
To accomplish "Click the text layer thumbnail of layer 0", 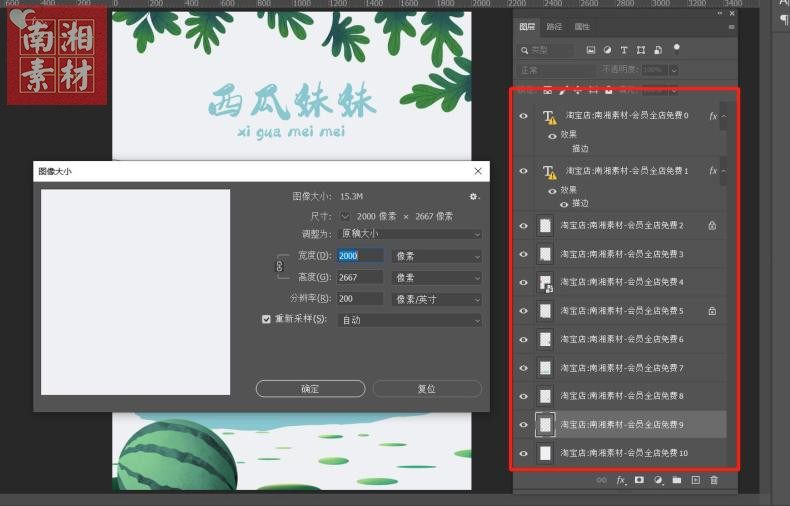I will (549, 116).
